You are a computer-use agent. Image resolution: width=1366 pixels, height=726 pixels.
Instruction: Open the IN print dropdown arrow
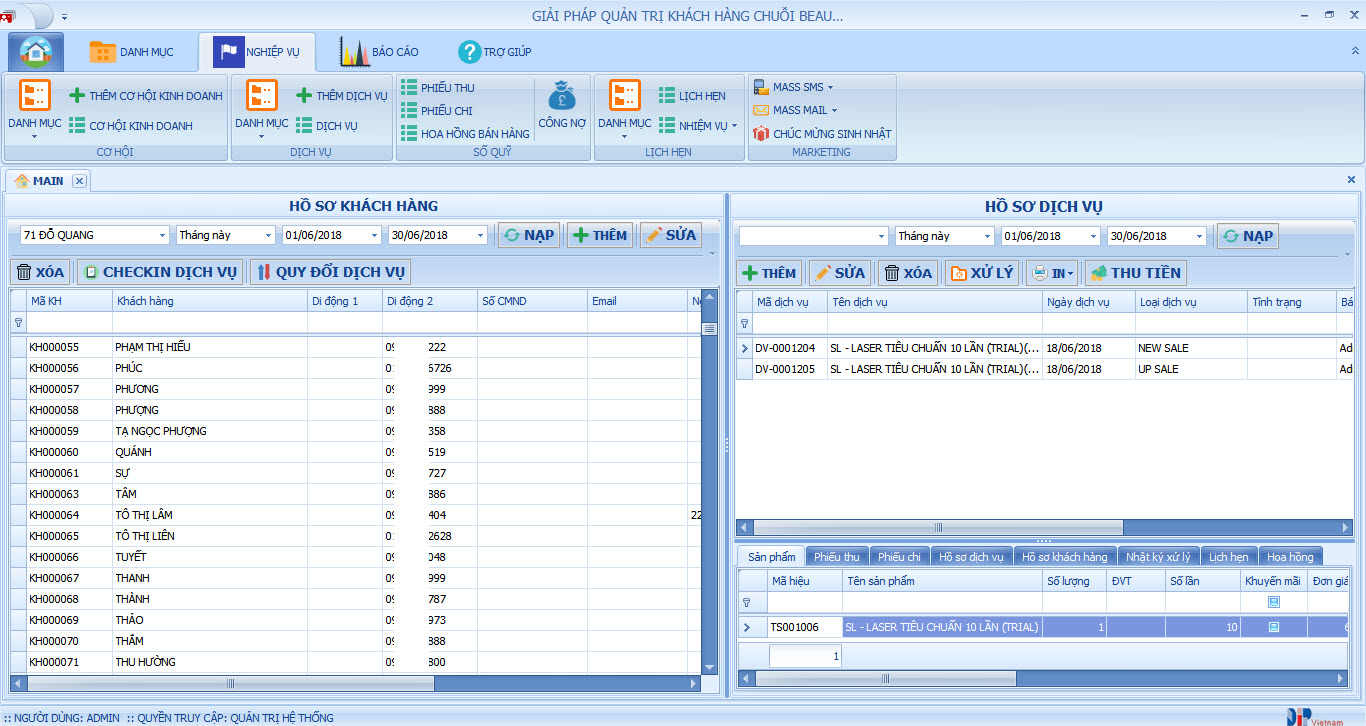tap(1069, 273)
